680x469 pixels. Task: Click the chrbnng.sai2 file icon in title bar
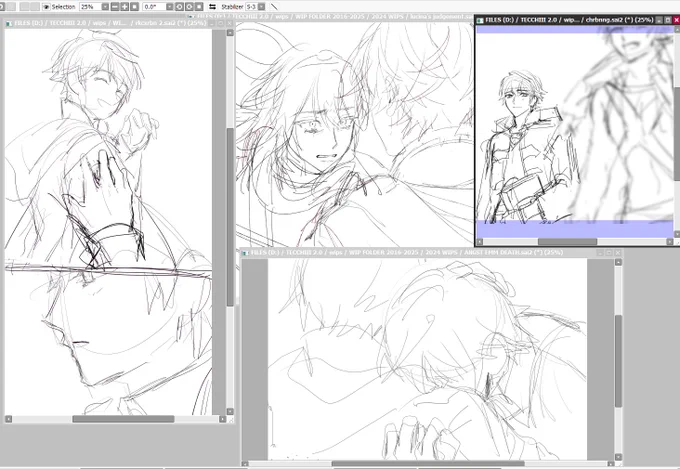[x=481, y=20]
